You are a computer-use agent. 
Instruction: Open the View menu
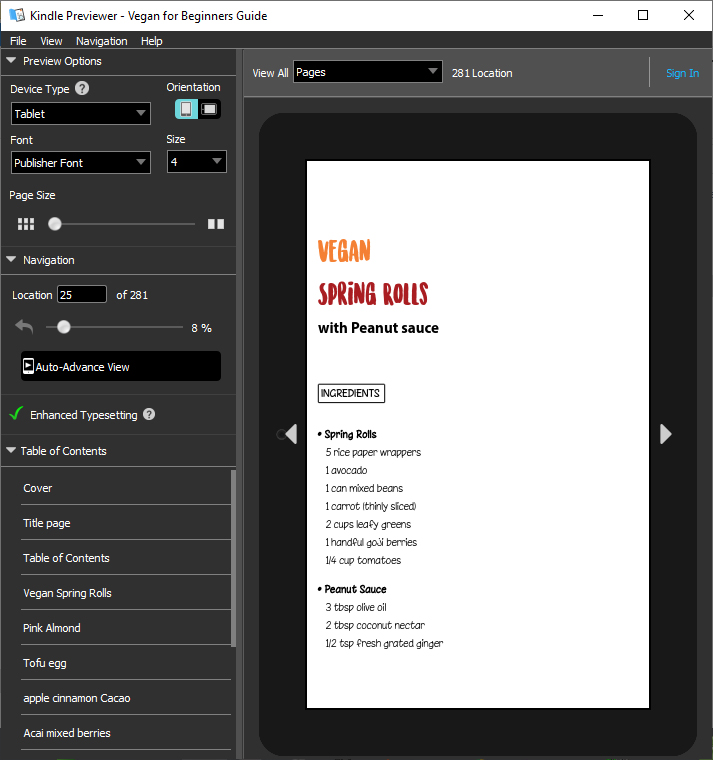(x=51, y=41)
